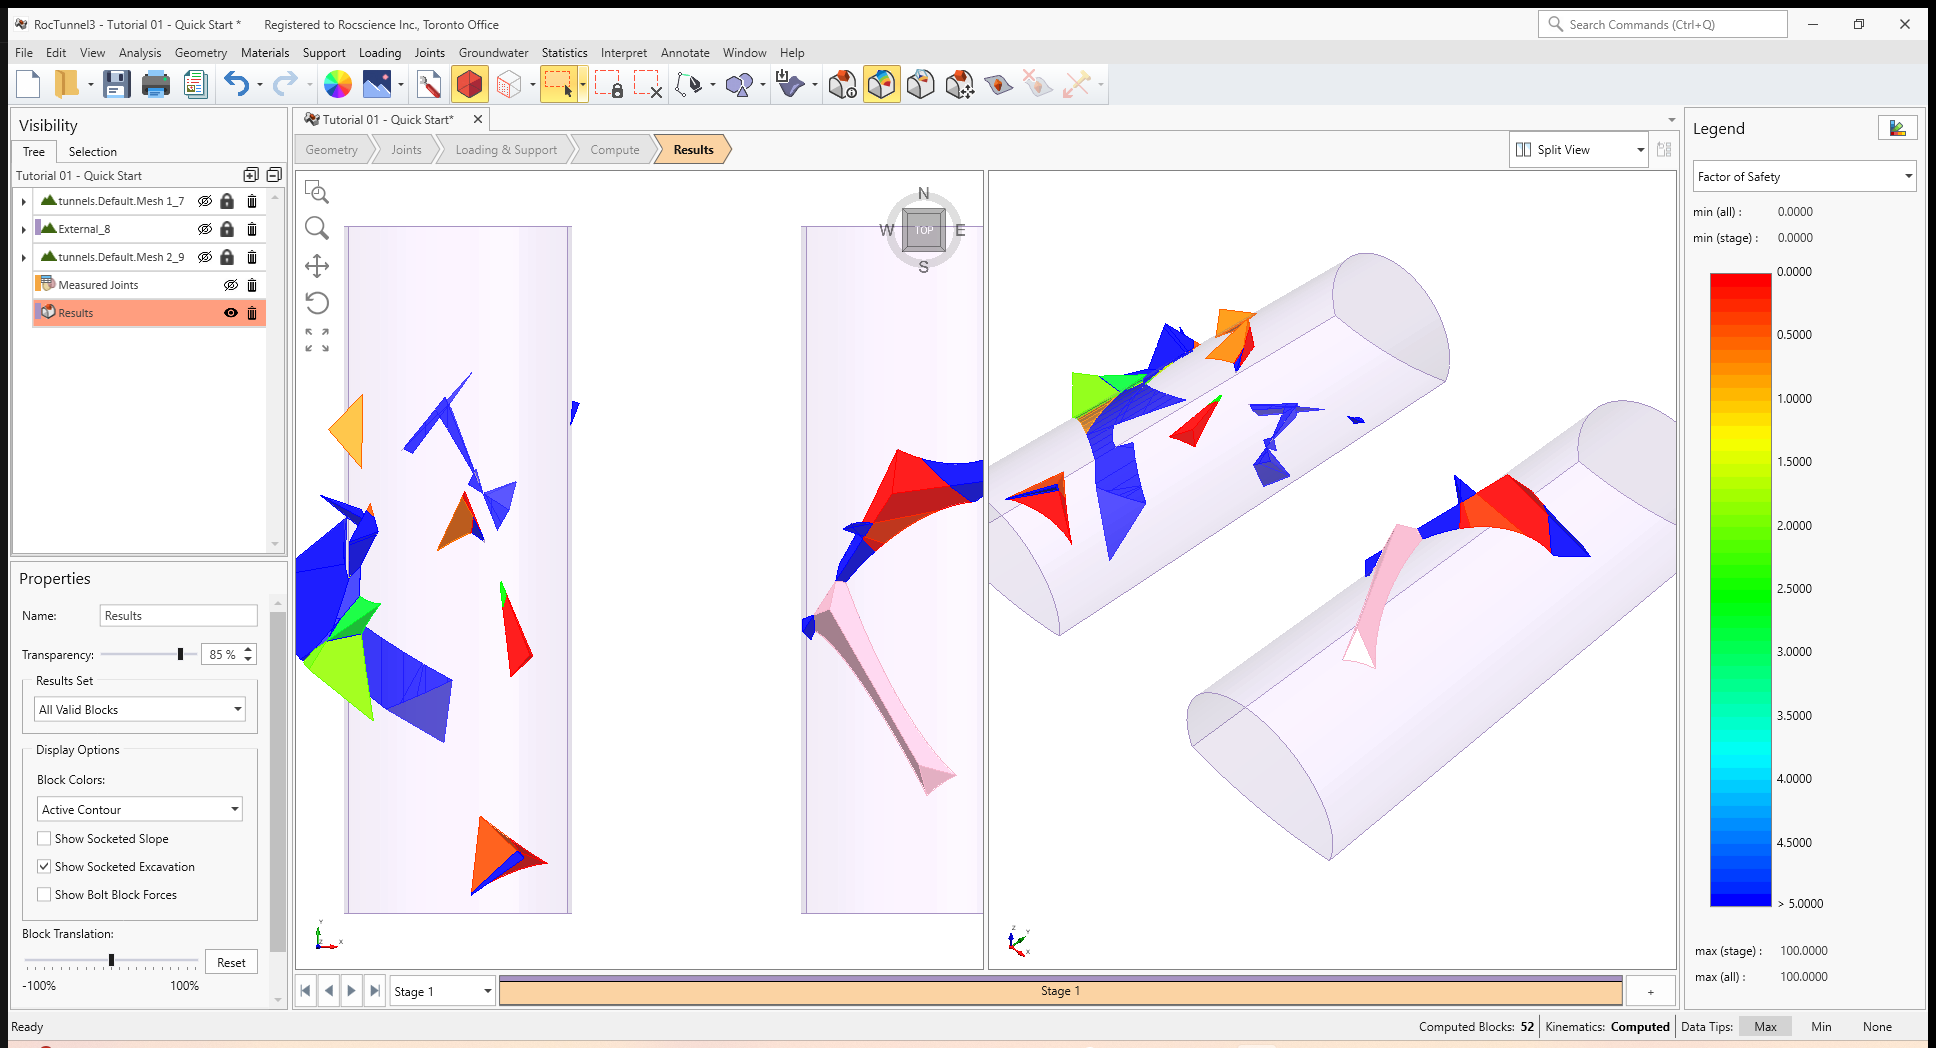This screenshot has width=1936, height=1048.
Task: Open the Stage 1 selector dropdown
Action: click(x=442, y=991)
